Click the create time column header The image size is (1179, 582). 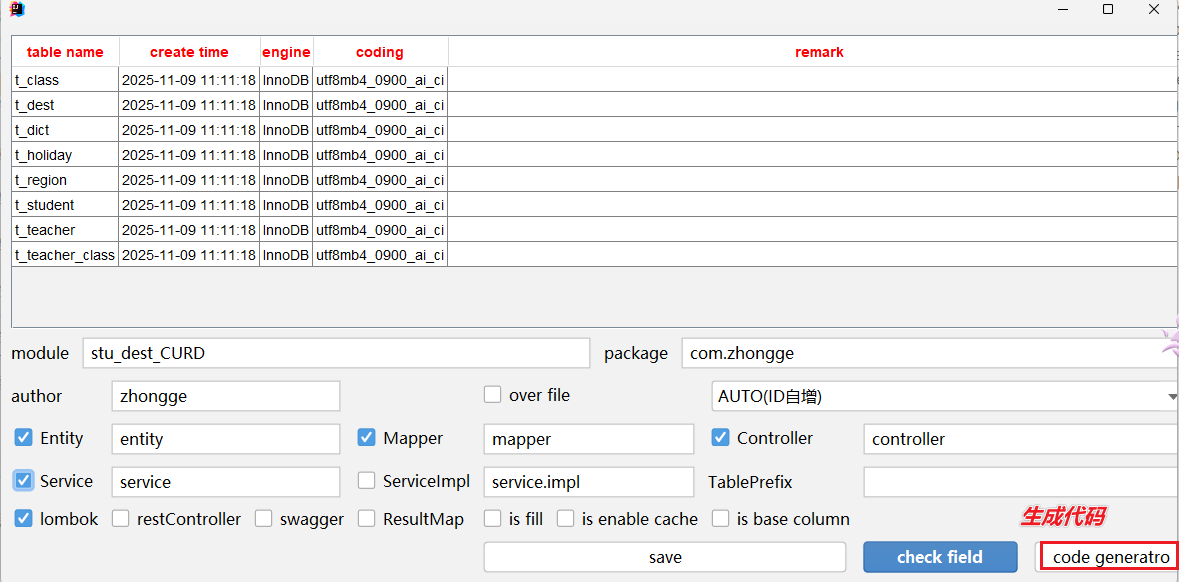click(x=189, y=52)
